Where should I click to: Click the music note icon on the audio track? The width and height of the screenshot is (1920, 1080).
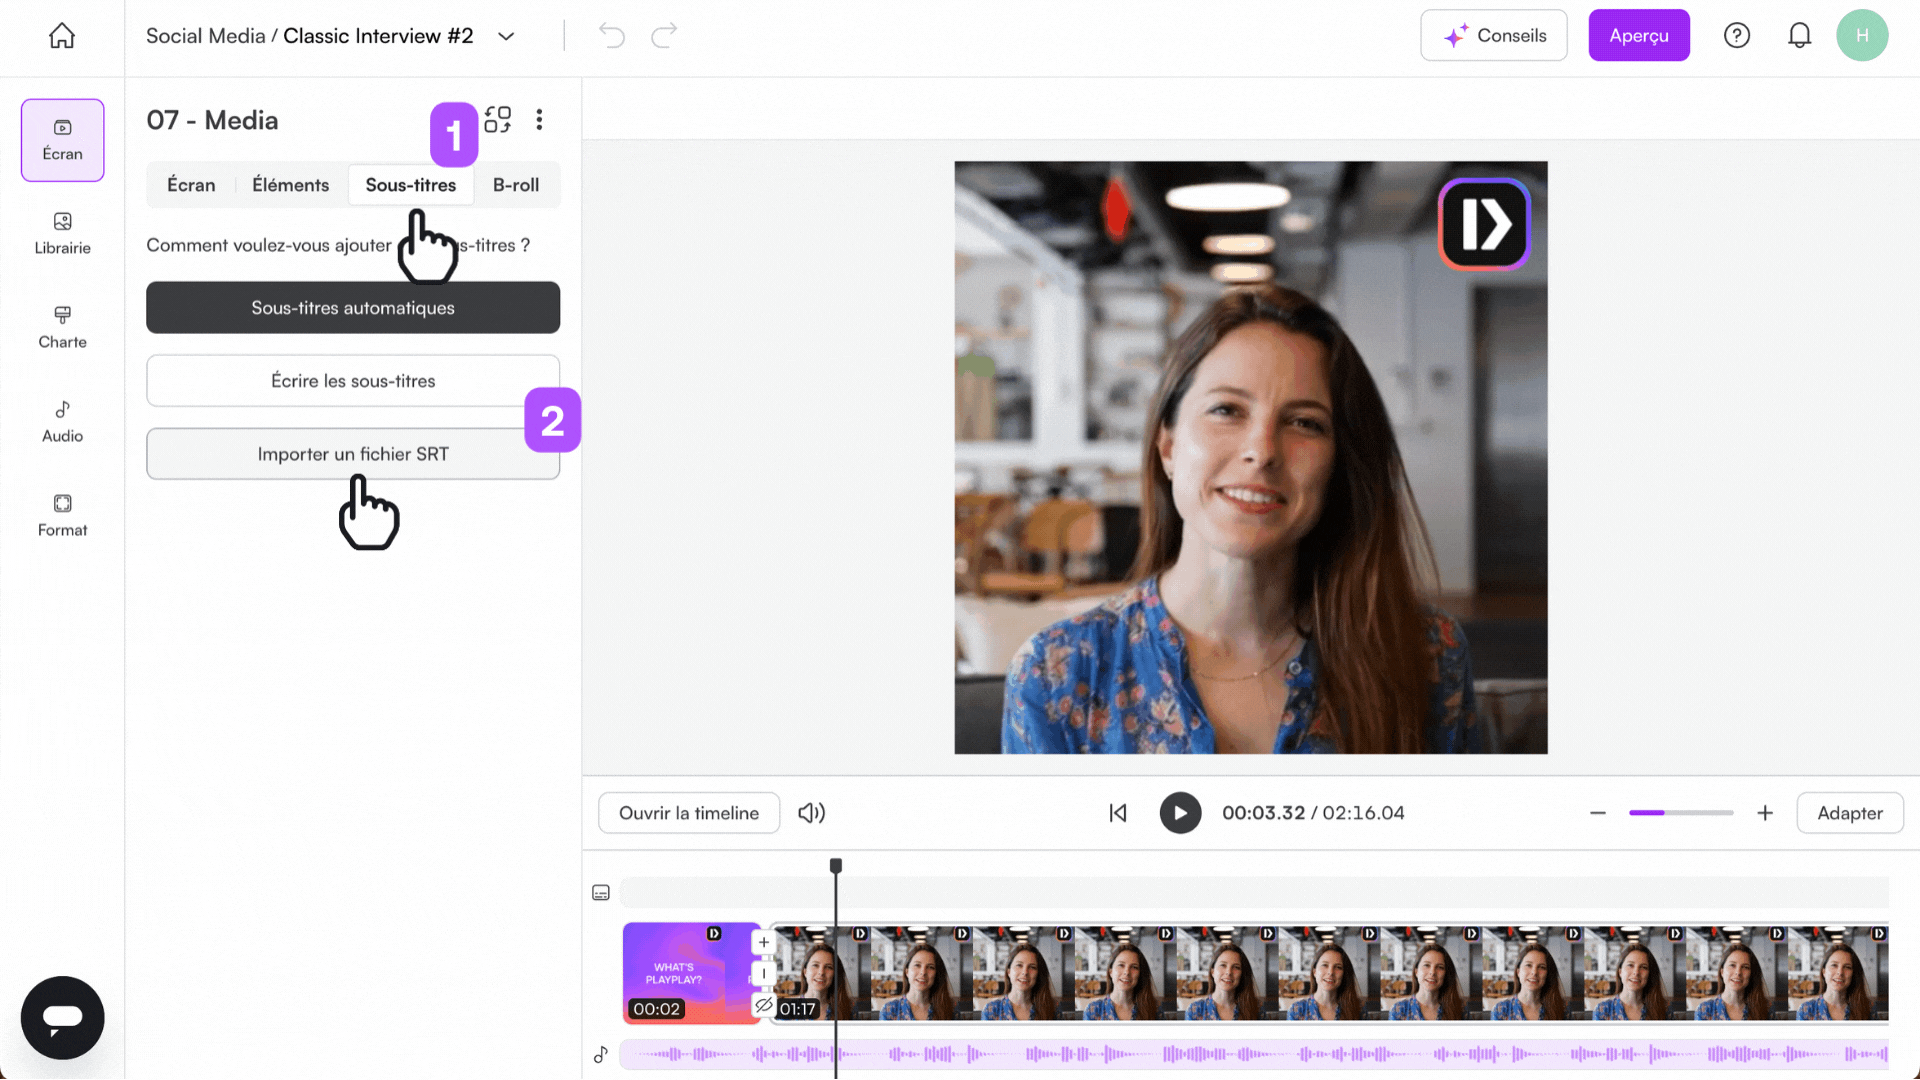pos(600,1054)
